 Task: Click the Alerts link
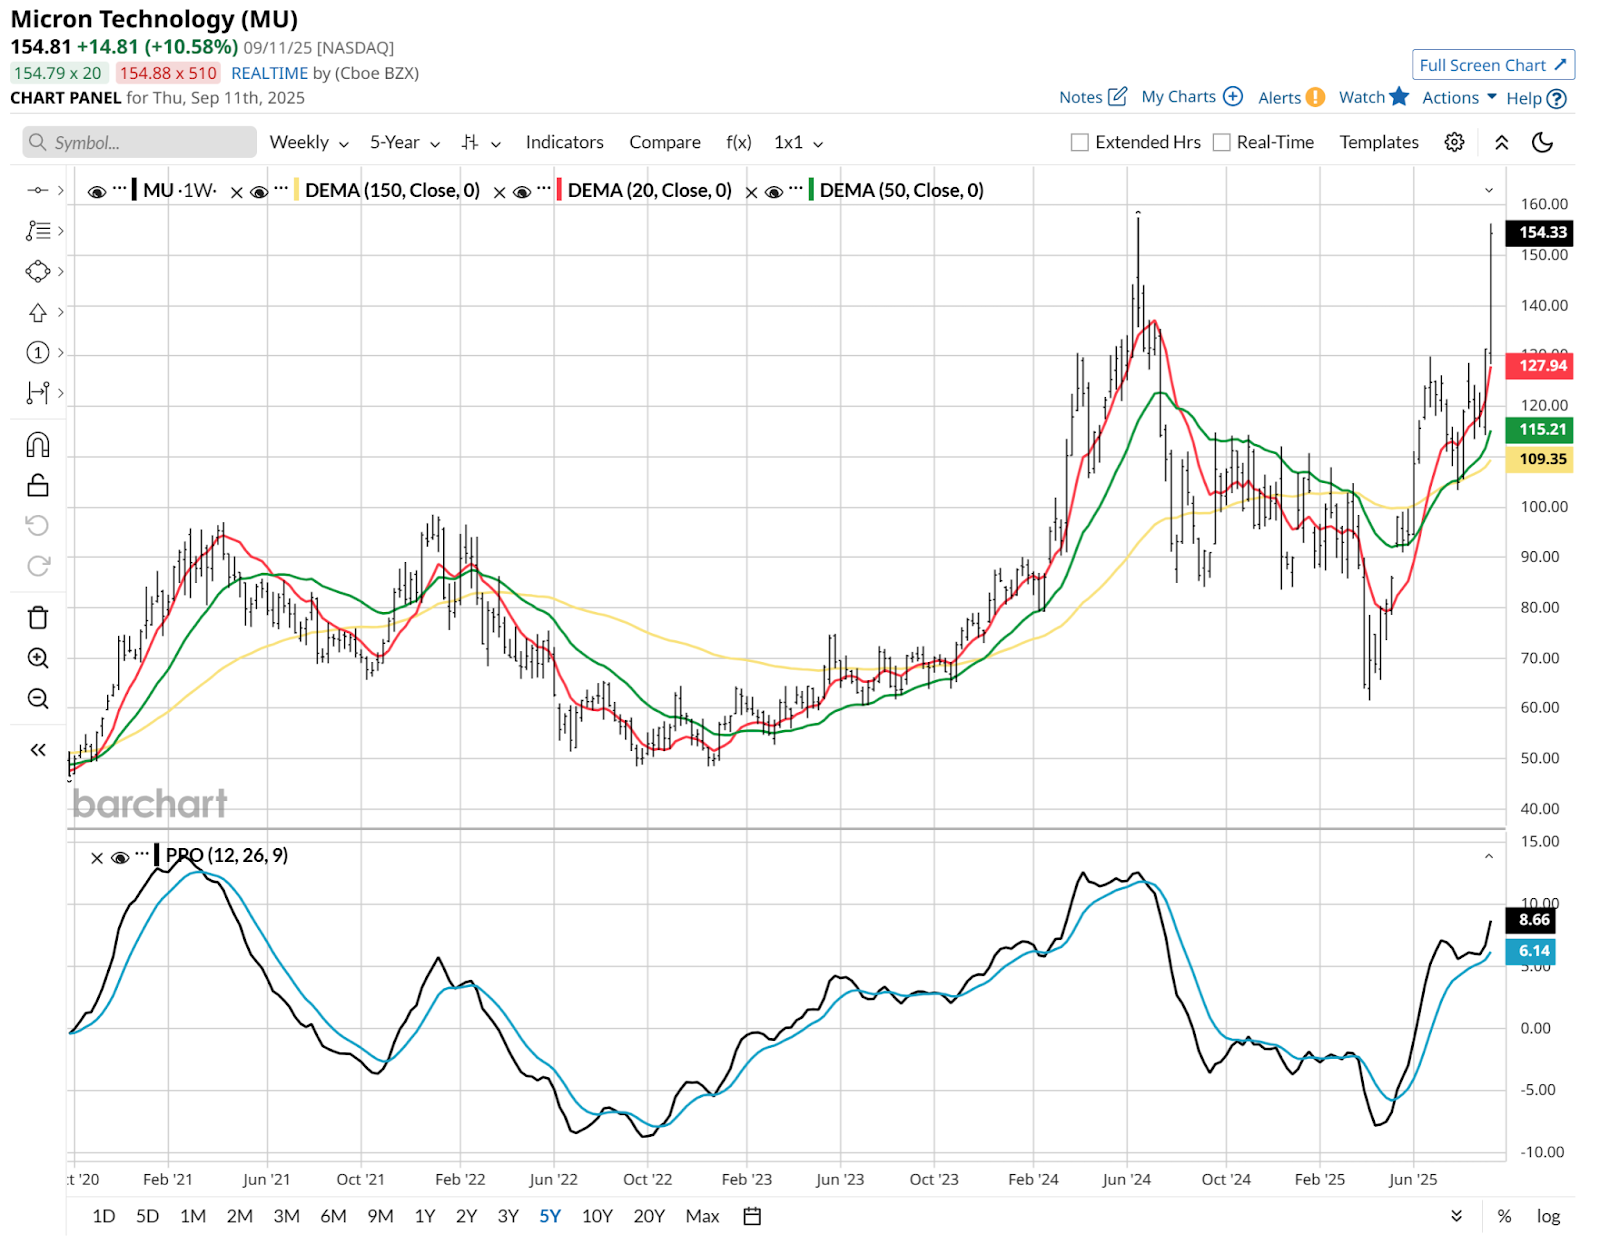(1291, 97)
